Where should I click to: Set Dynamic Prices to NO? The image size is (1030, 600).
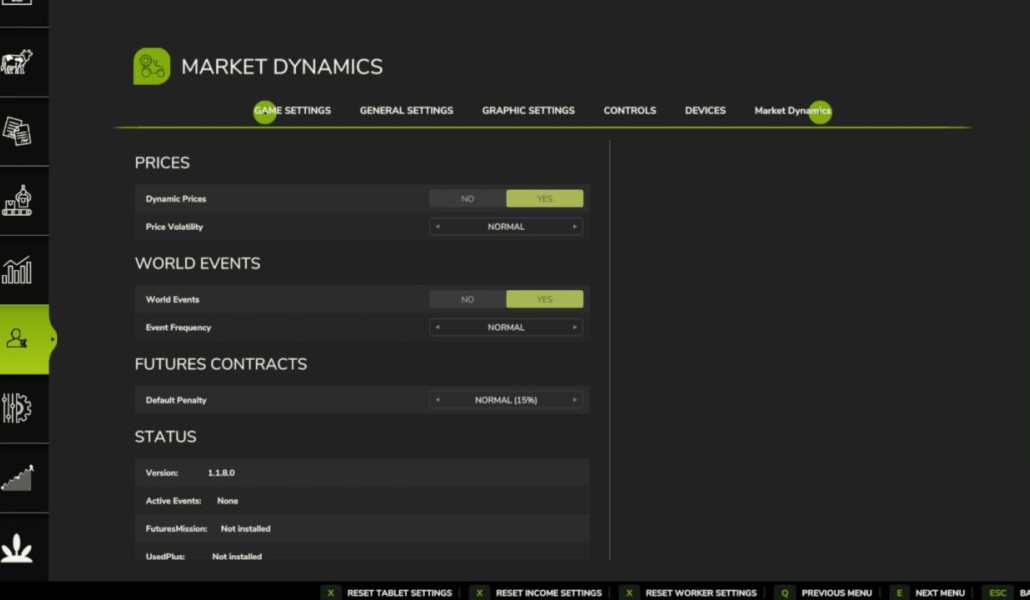[467, 198]
